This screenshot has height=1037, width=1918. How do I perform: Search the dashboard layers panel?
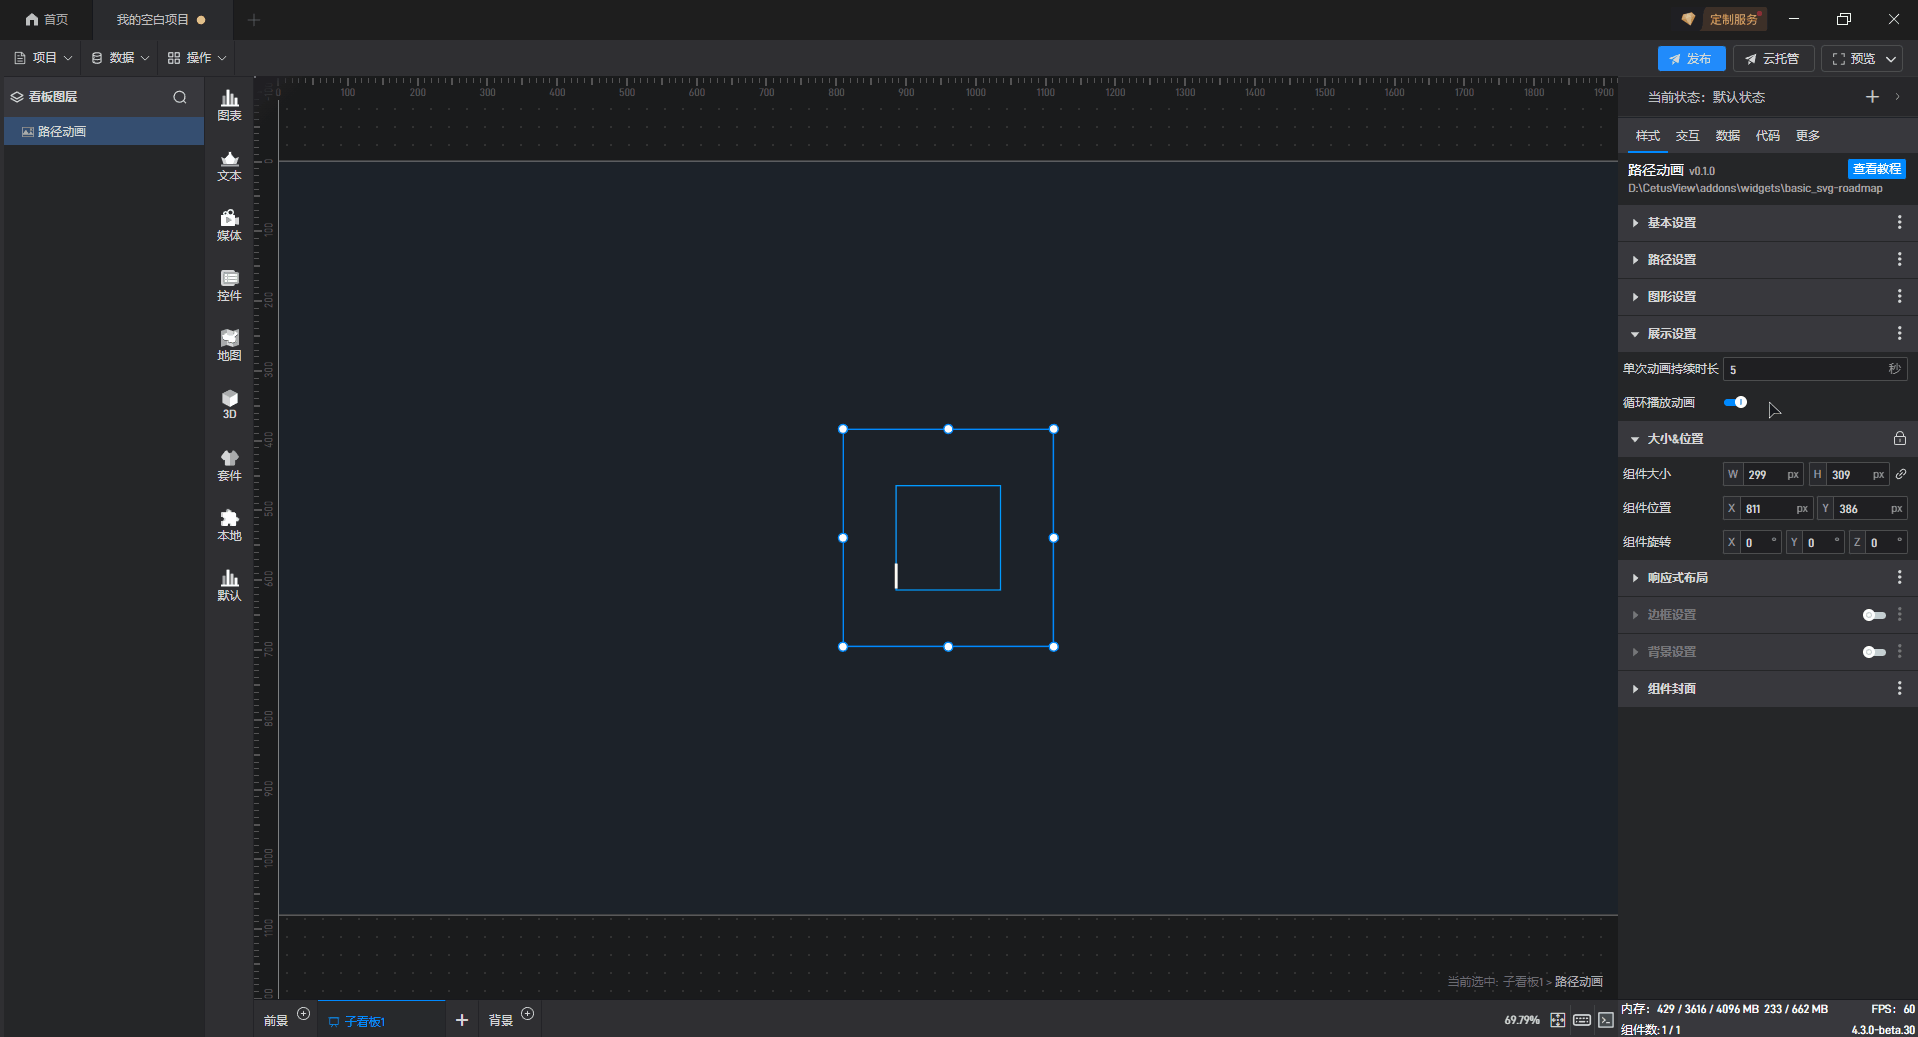pos(180,97)
